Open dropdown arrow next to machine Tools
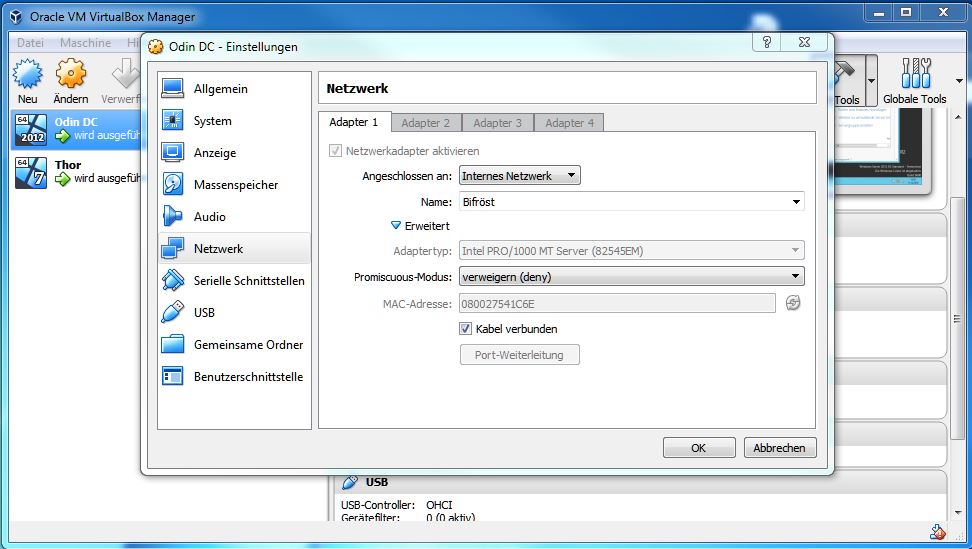Viewport: 972px width, 549px height. [x=872, y=81]
